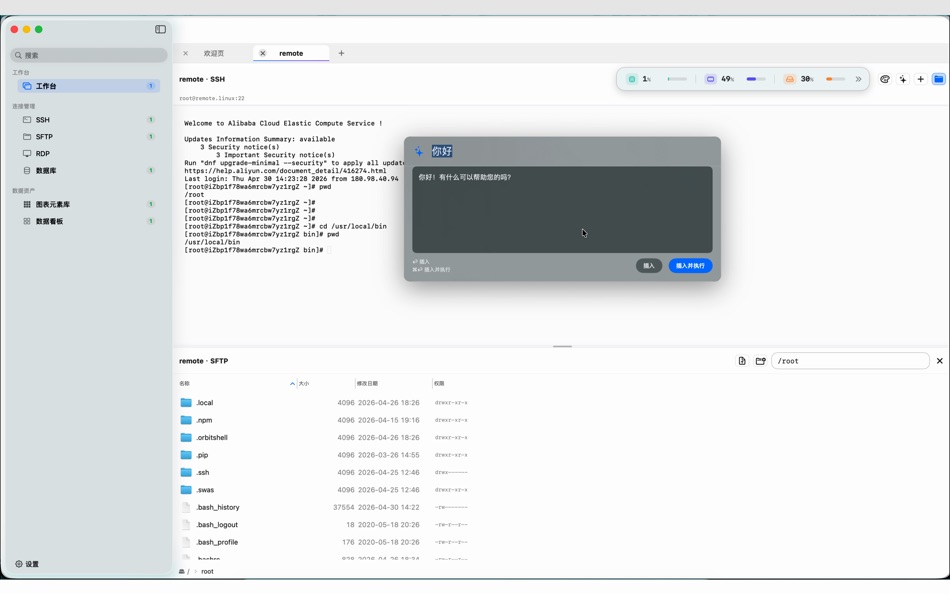Click the 37554 size cell
The width and height of the screenshot is (950, 594).
pyautogui.click(x=344, y=507)
